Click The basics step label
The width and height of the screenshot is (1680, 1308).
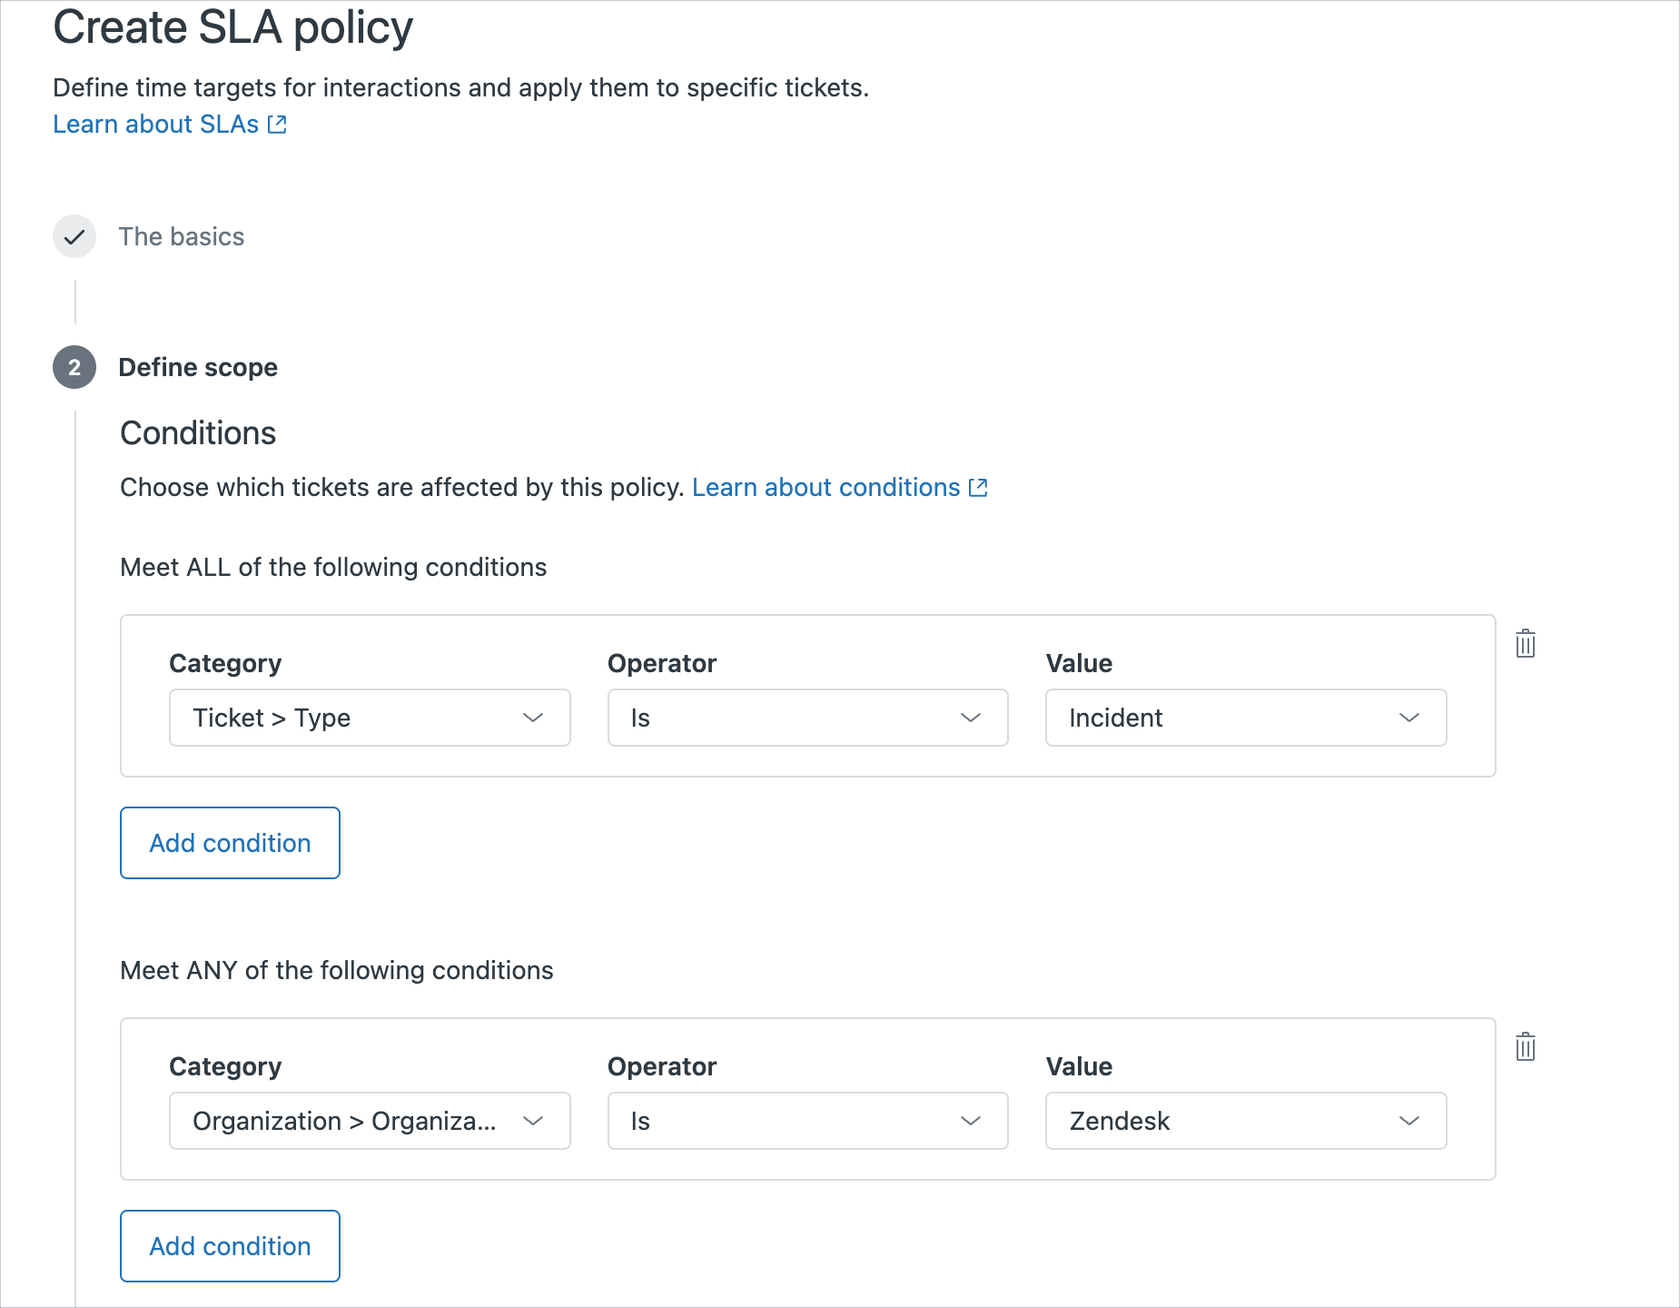tap(181, 236)
